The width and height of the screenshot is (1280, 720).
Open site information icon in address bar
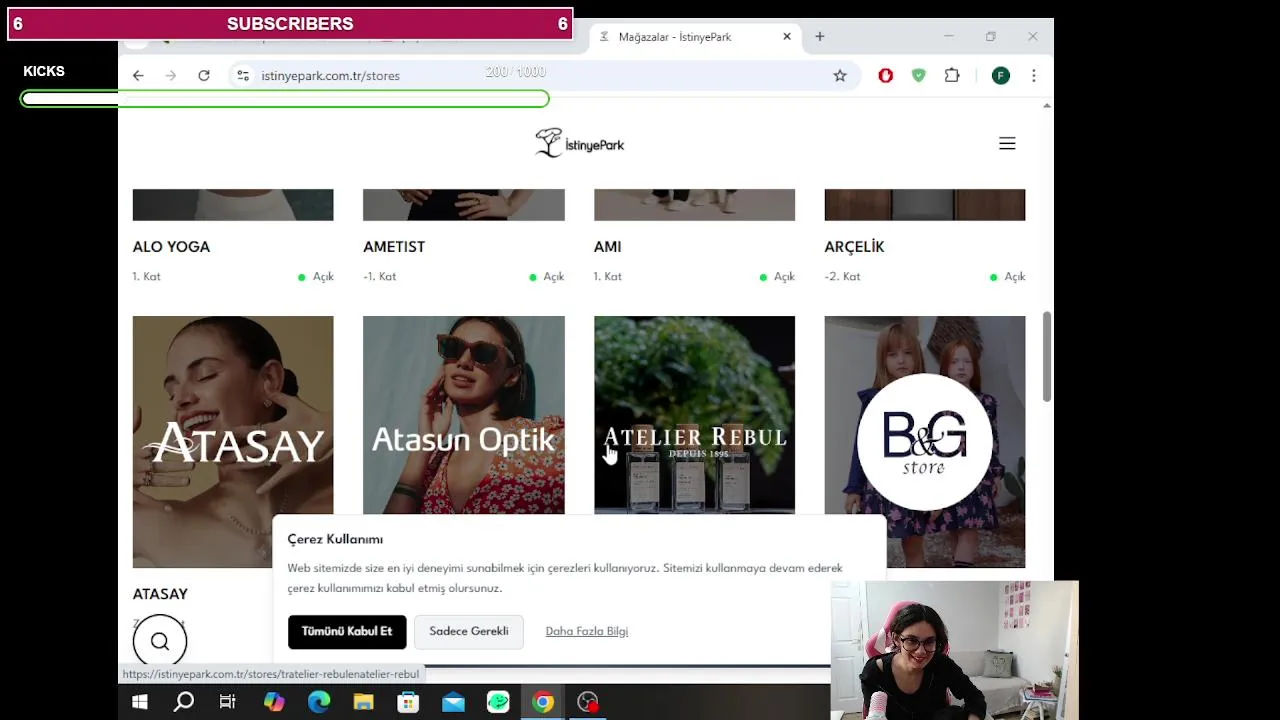click(243, 75)
